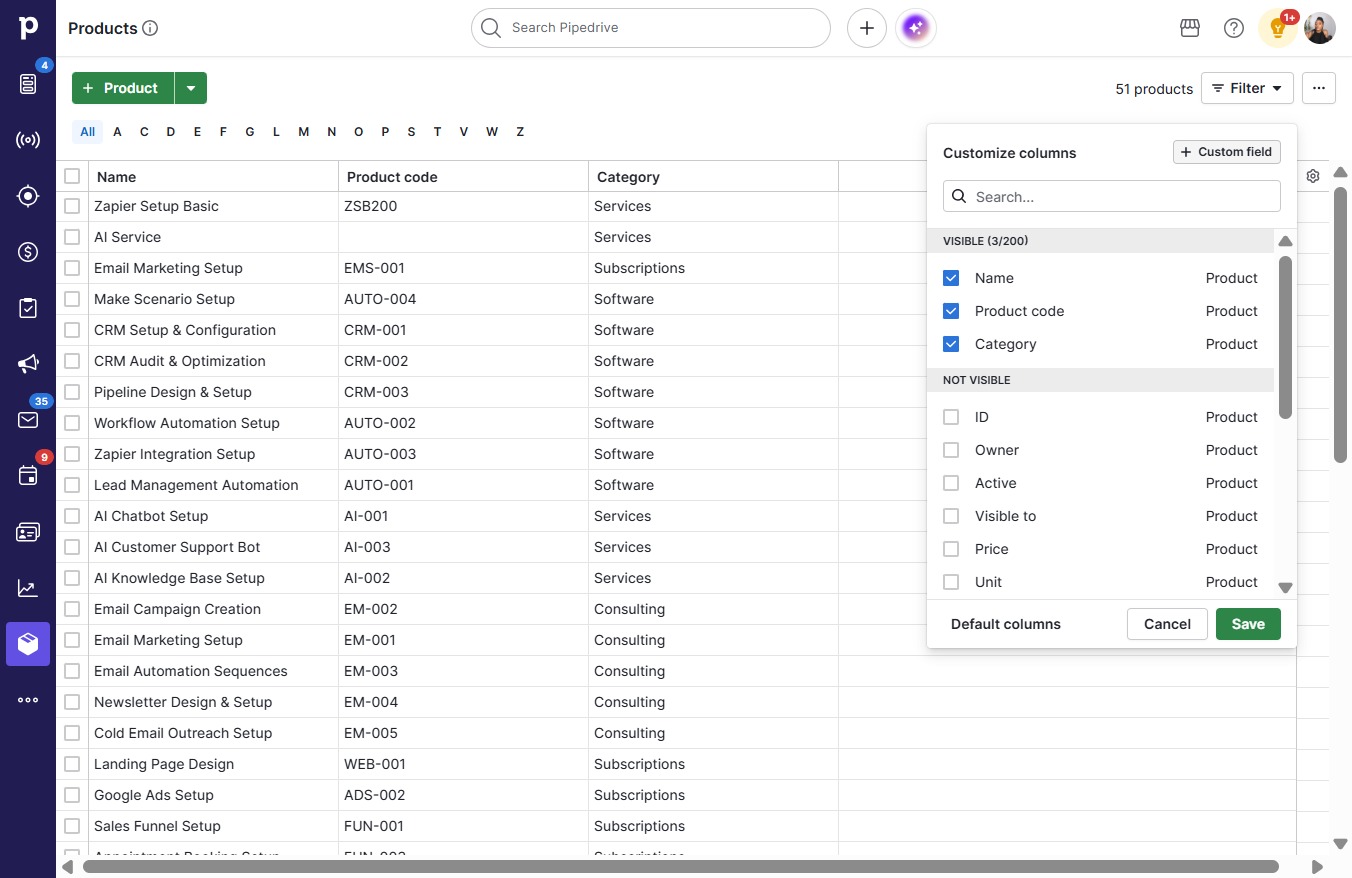Click the page vertical scrollbar thumb
1352x878 pixels.
[x=1340, y=325]
